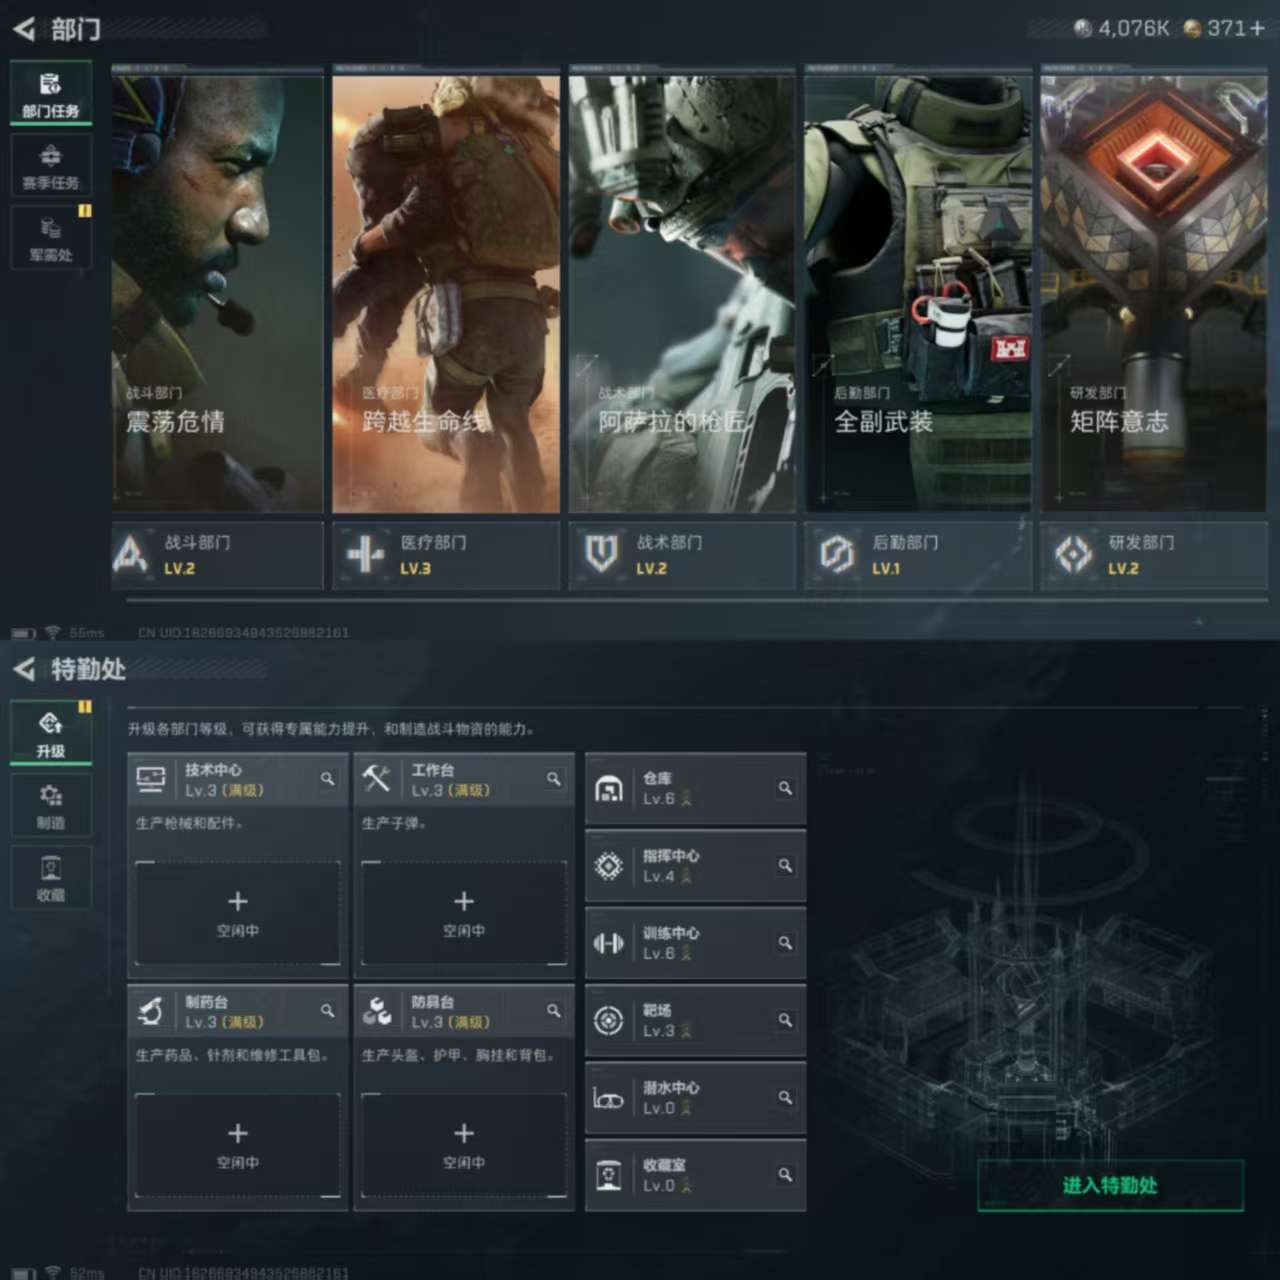1280x1280 pixels.
Task: Open the 全副武装 mission card
Action: pyautogui.click(x=918, y=290)
